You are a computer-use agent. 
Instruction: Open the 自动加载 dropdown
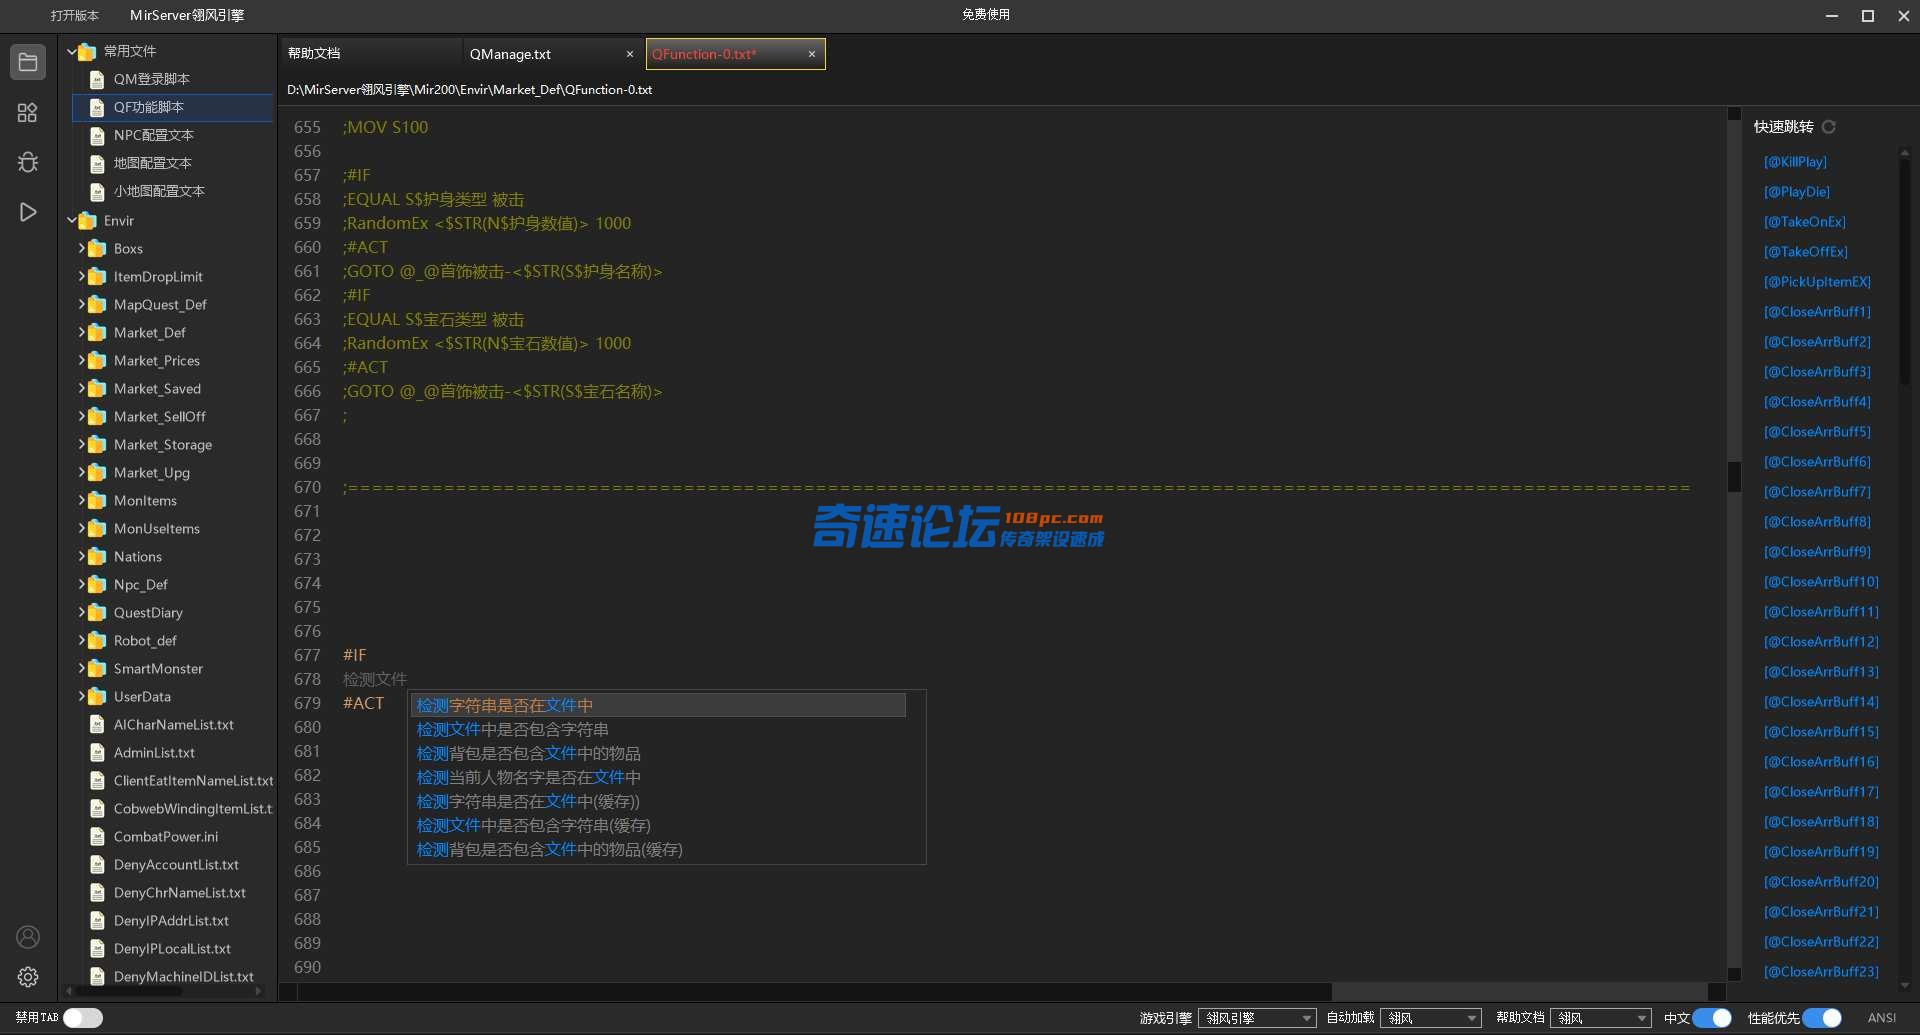[1431, 1018]
